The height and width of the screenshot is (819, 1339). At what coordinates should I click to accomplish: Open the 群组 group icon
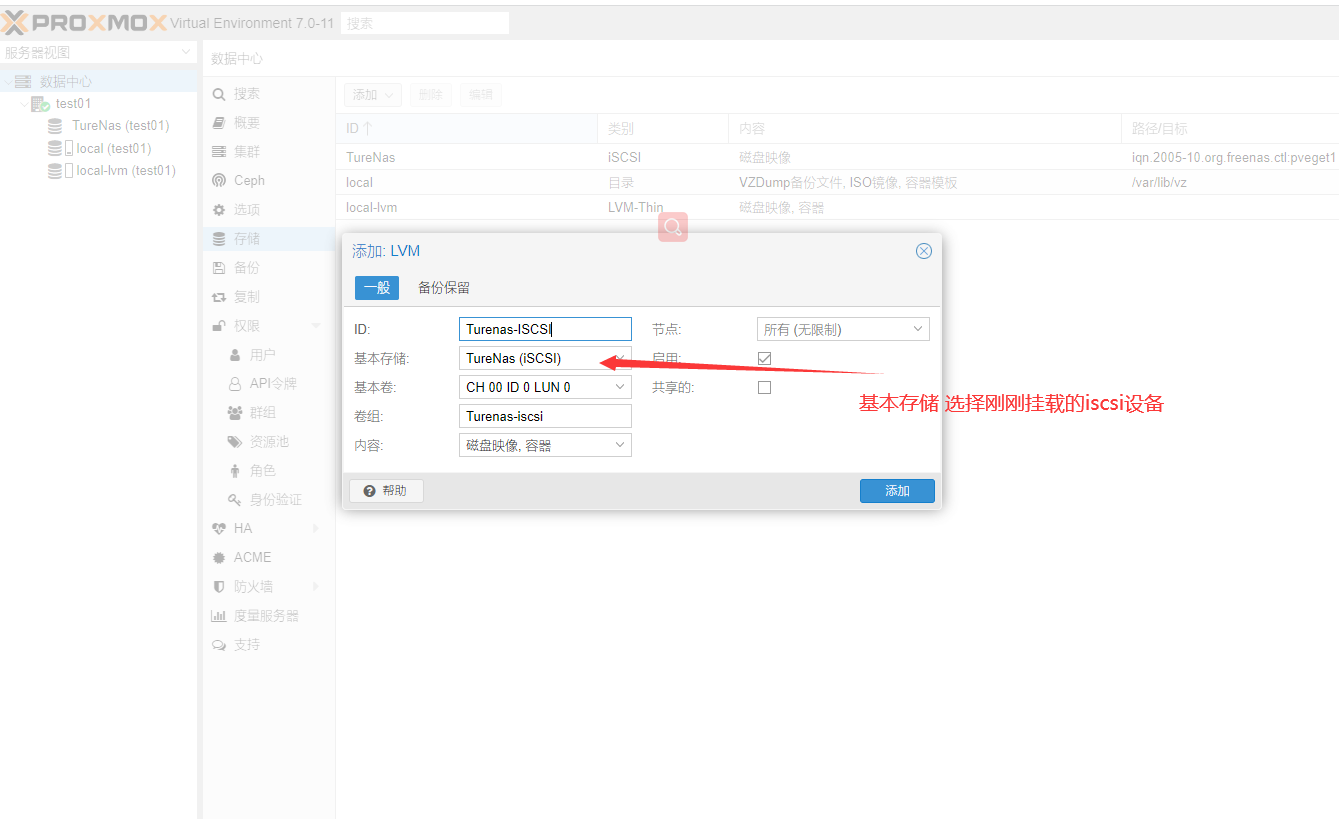click(x=235, y=413)
